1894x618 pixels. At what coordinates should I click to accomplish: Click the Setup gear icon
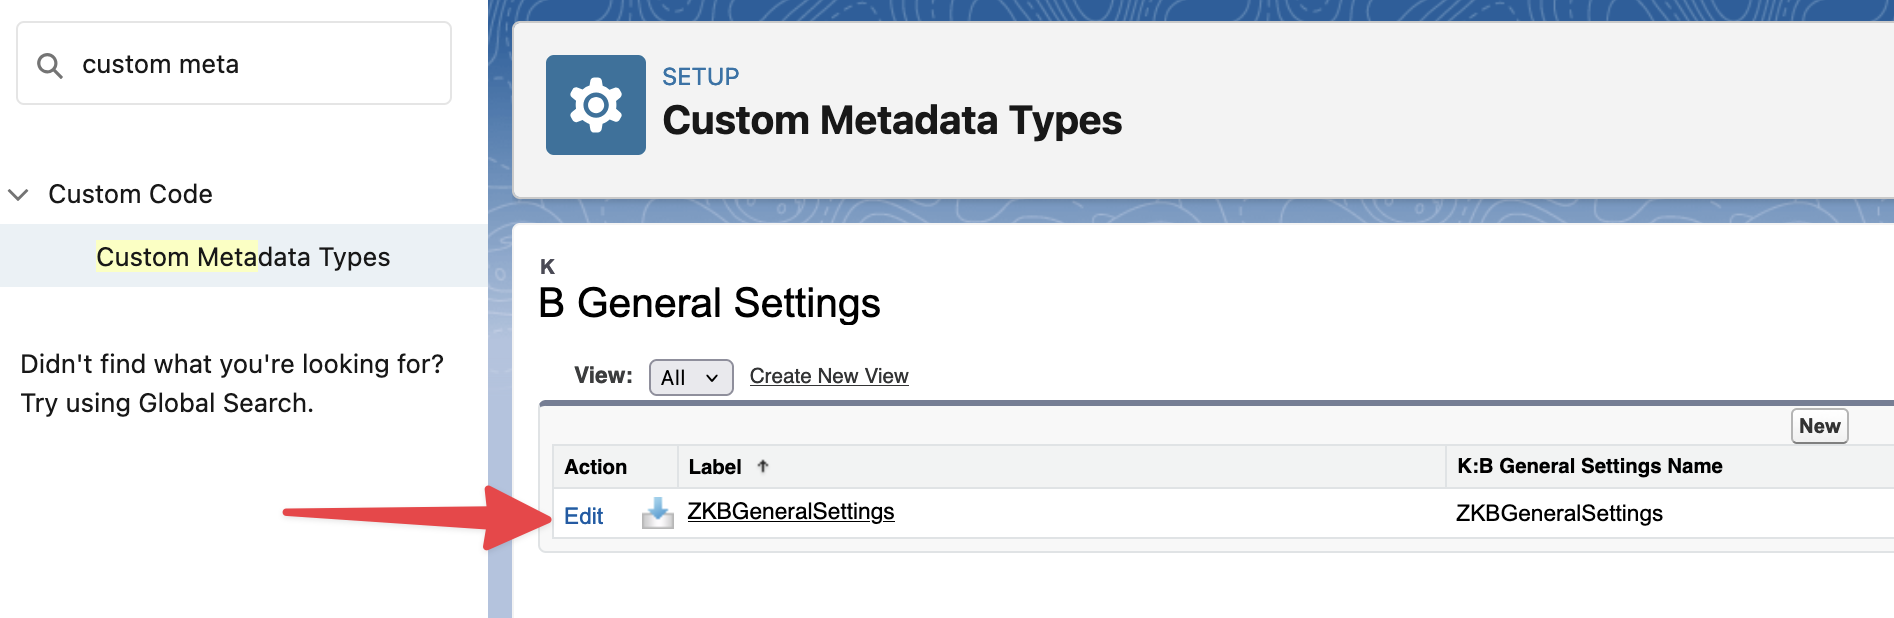pyautogui.click(x=595, y=105)
